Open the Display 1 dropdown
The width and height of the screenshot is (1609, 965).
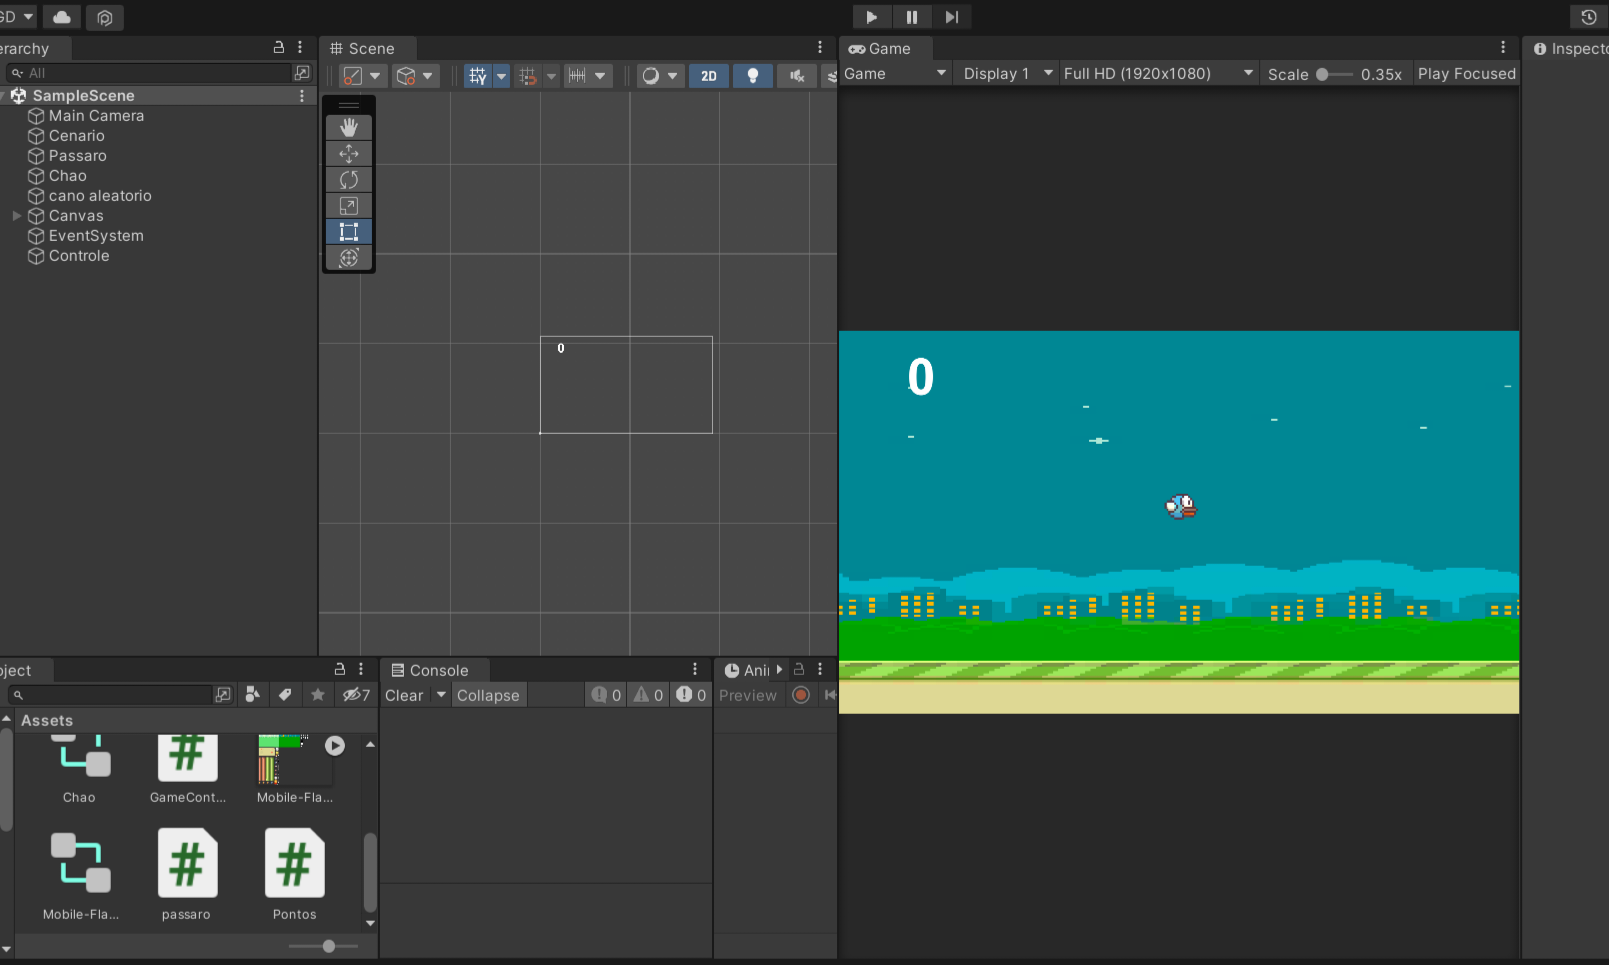click(1007, 73)
